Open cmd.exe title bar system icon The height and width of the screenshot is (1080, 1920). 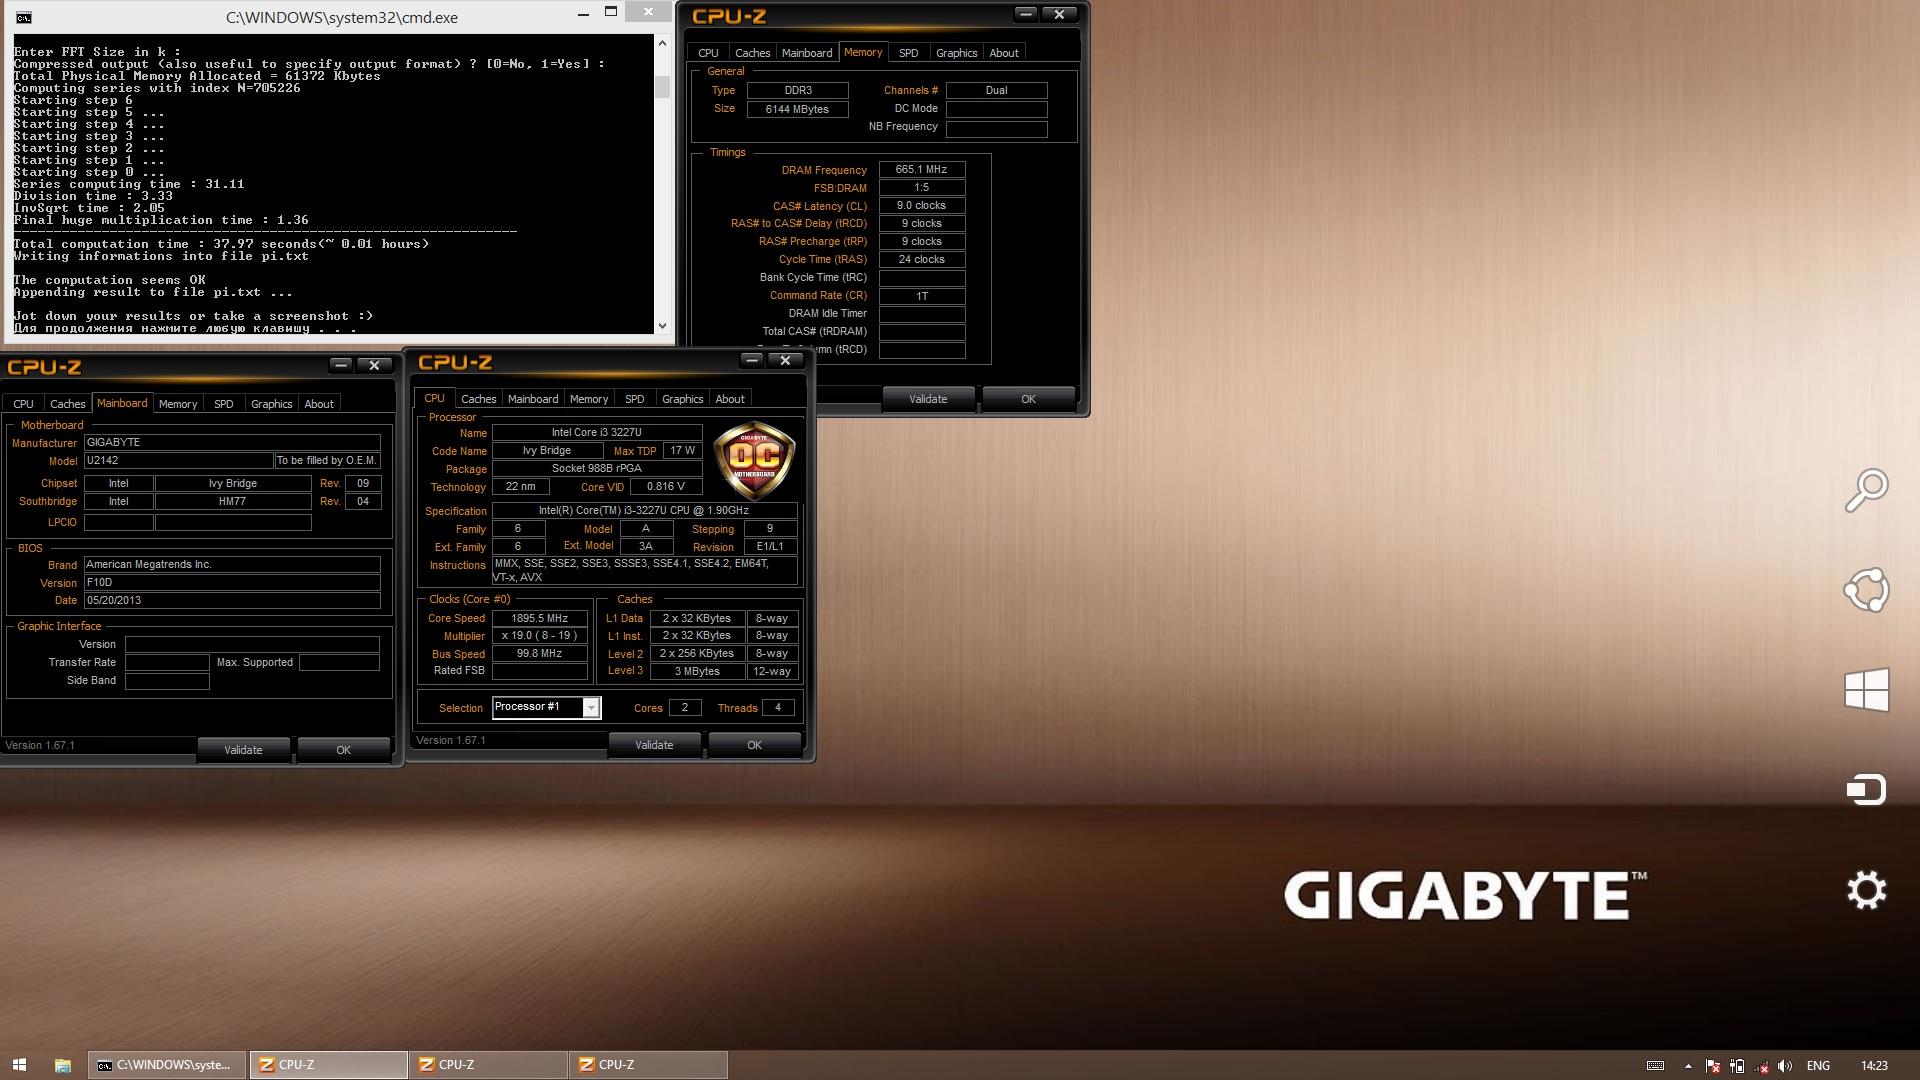(x=23, y=17)
